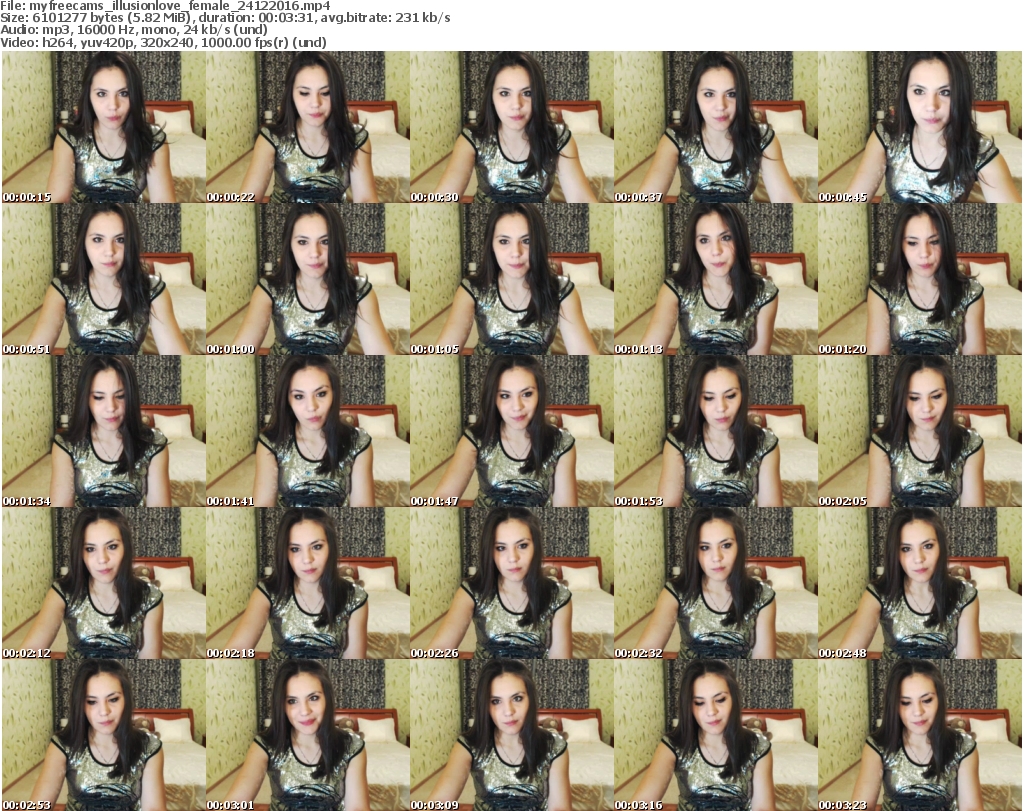1024x811 pixels.
Task: Choose the frame timestamped 00:02:32
Action: coord(716,583)
